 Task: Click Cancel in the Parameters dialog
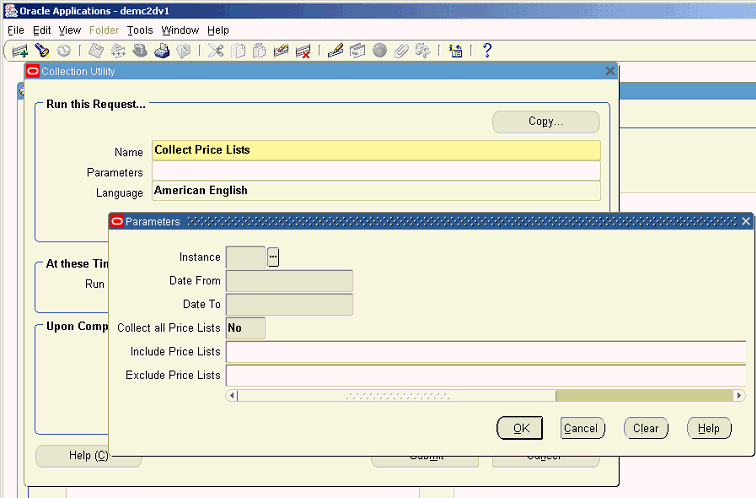582,428
